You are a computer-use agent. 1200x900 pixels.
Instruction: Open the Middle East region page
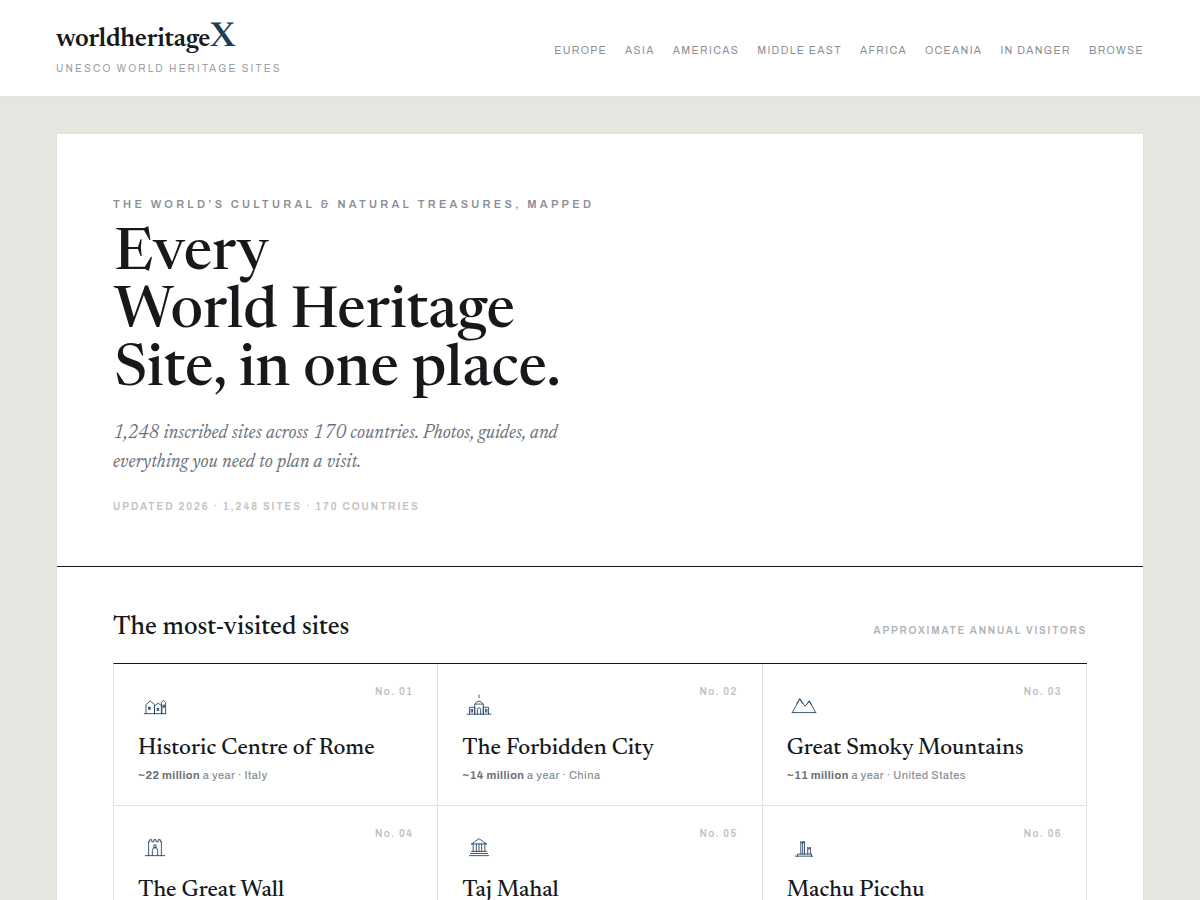tap(799, 50)
